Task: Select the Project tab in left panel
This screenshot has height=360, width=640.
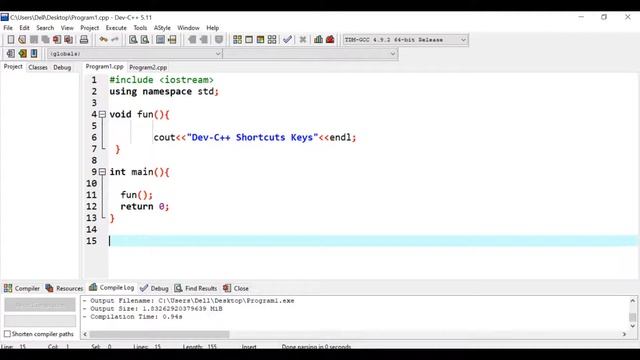Action: pos(13,67)
